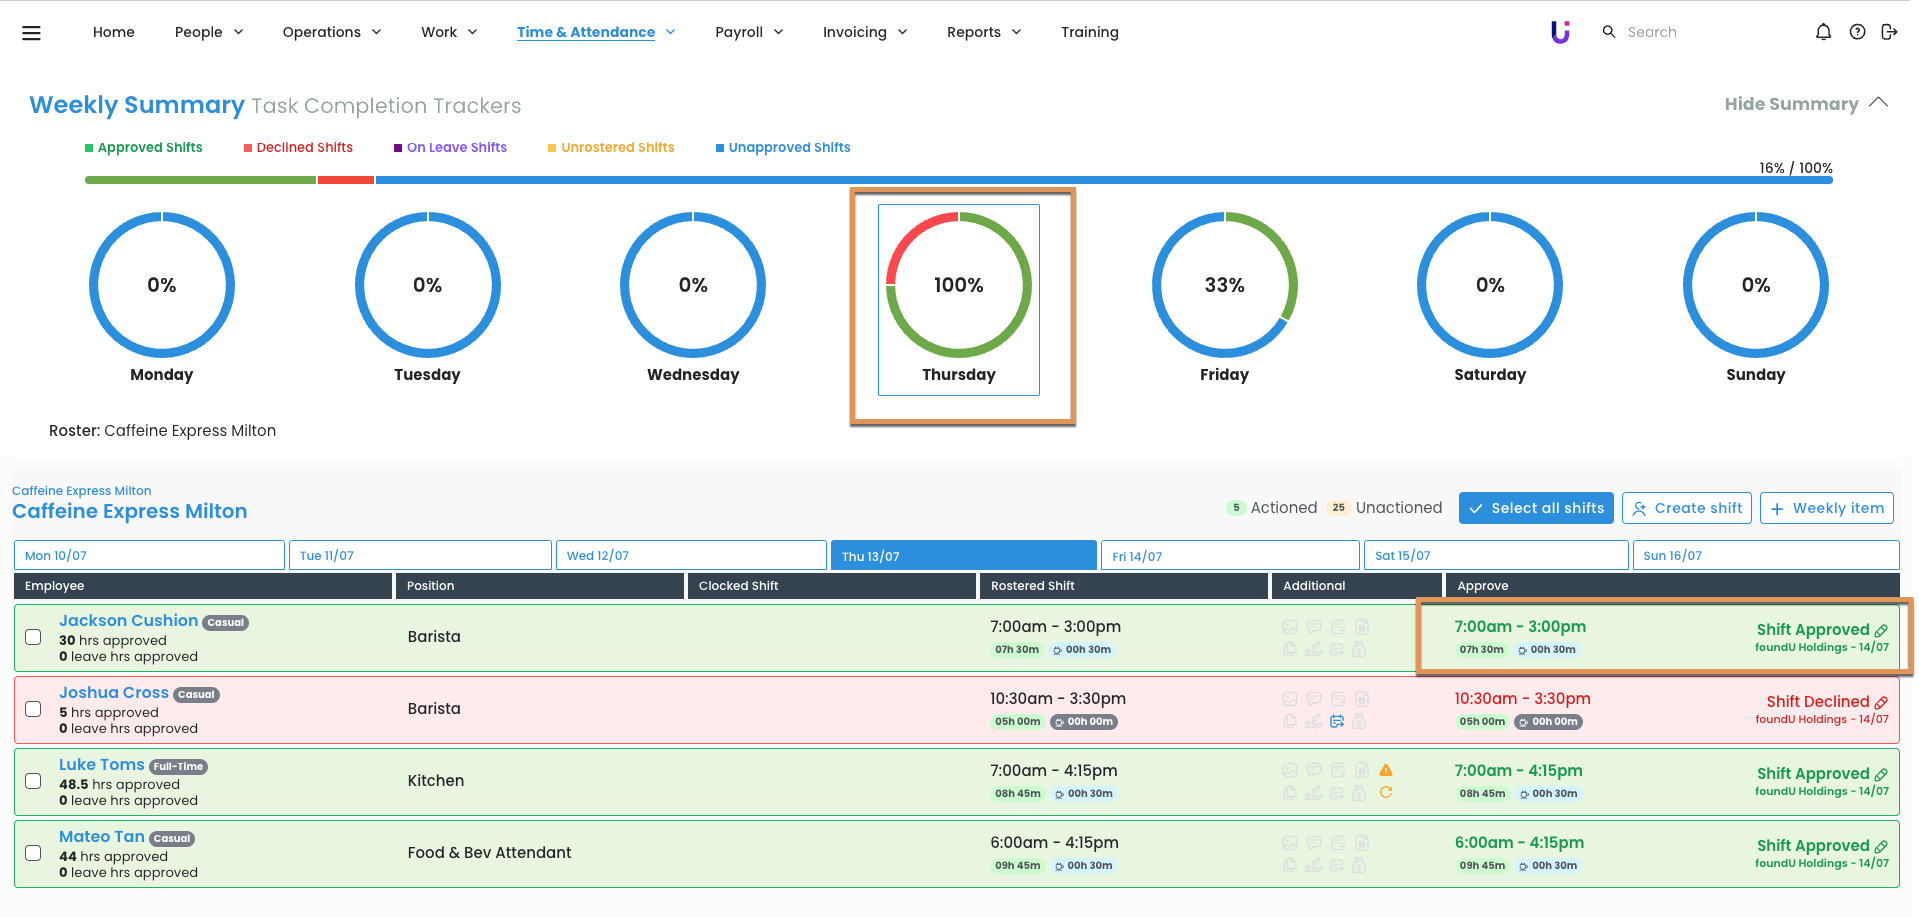Click the orange refresh icon on Luke Toms' row
Screen dimensions: 1919x917
1386,793
